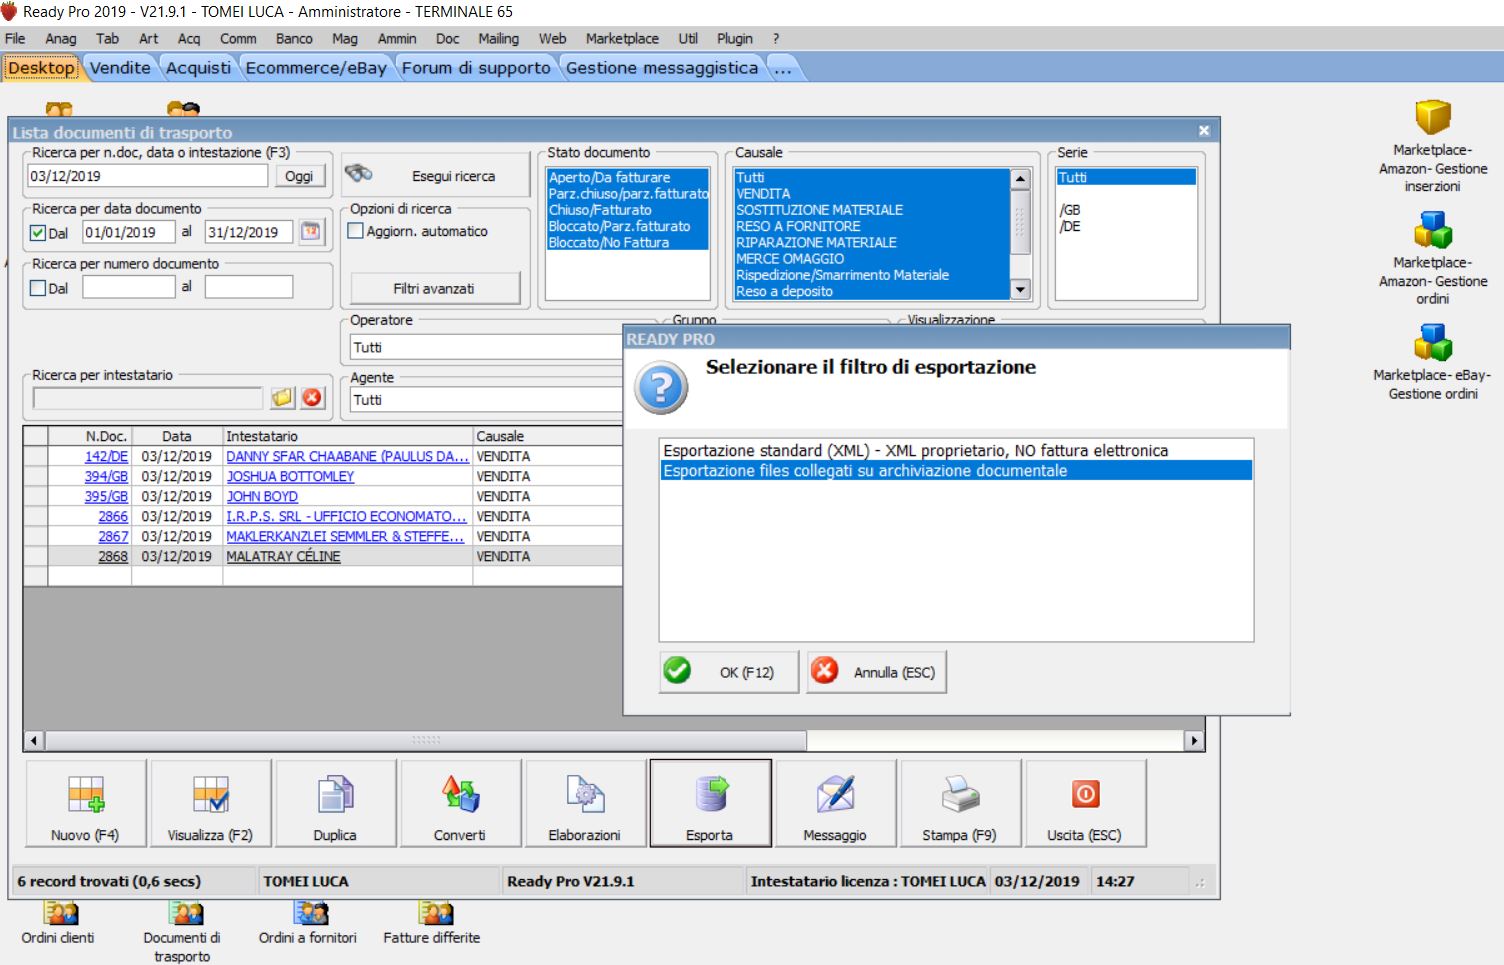The height and width of the screenshot is (965, 1504).
Task: Open Visualizza (F2) toolbar button
Action: (x=210, y=803)
